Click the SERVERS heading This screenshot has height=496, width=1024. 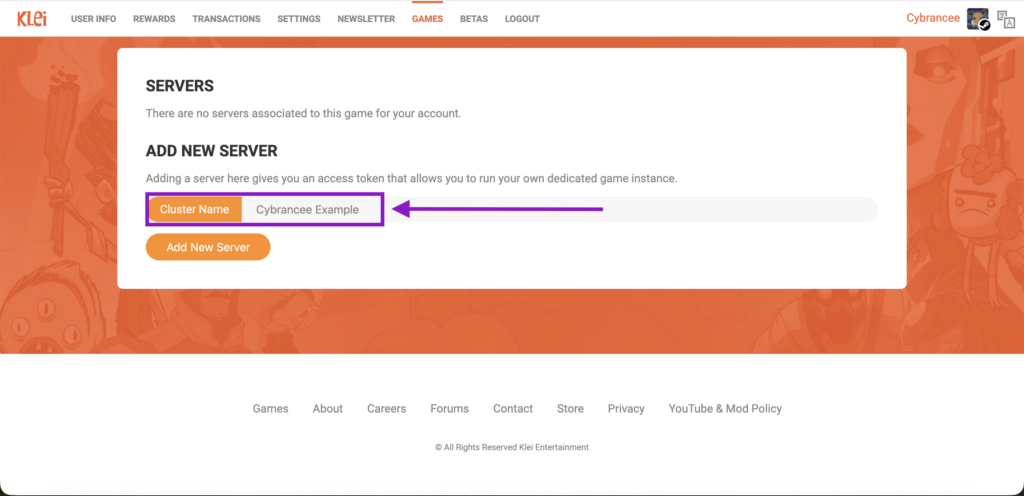click(180, 86)
